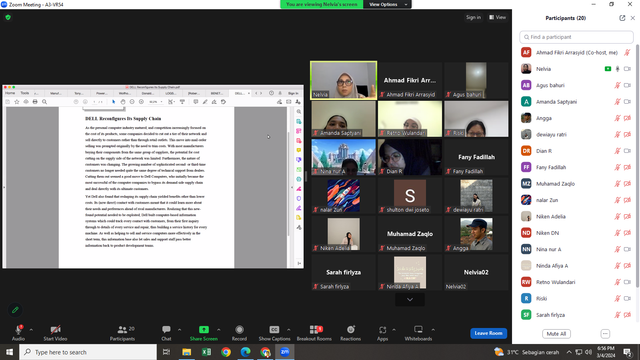Select Retno Wulandari in participants list
The width and height of the screenshot is (640, 360).
[576, 282]
